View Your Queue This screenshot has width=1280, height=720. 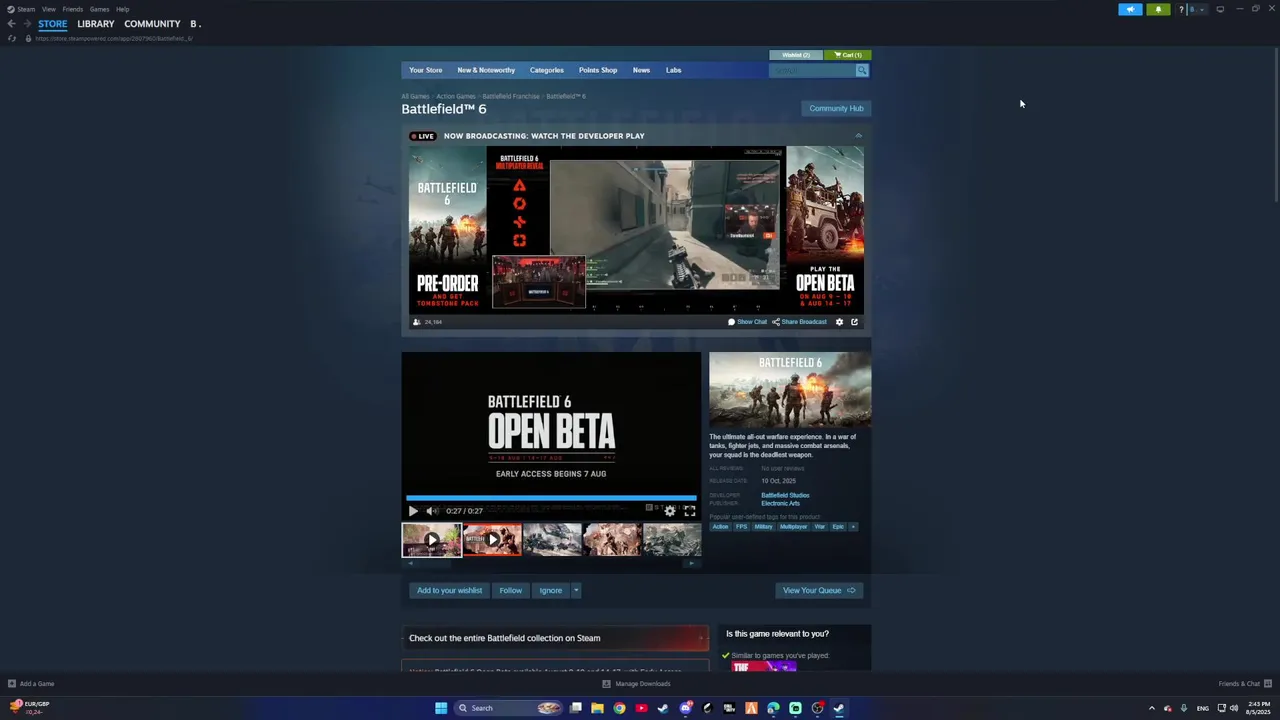[819, 590]
